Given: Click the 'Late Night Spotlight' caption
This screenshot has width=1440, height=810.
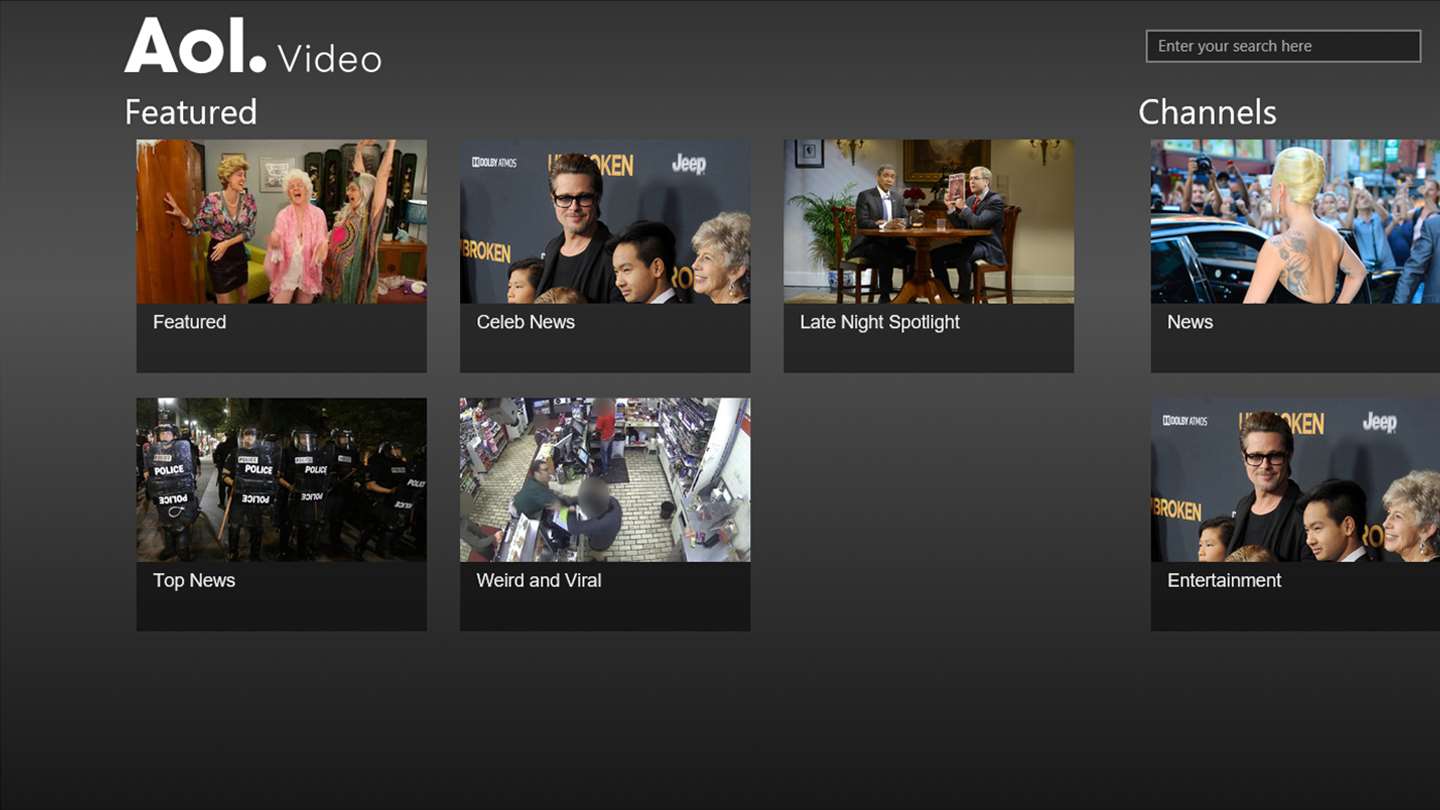Looking at the screenshot, I should coord(880,322).
